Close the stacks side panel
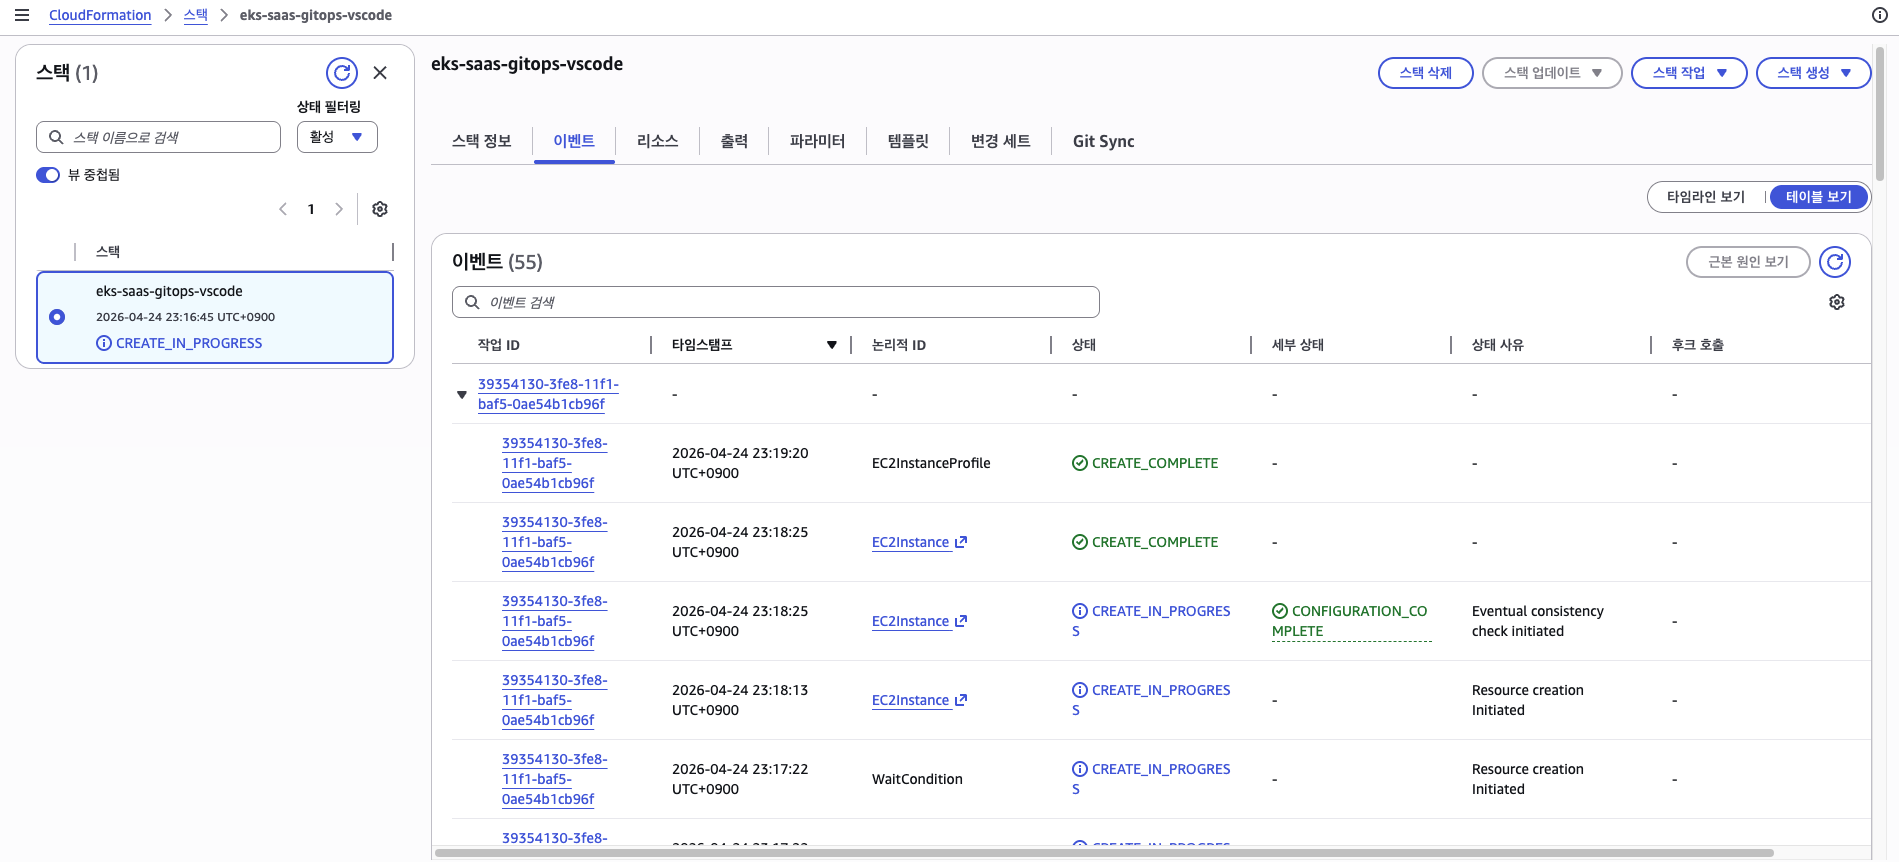The width and height of the screenshot is (1899, 862). click(380, 73)
